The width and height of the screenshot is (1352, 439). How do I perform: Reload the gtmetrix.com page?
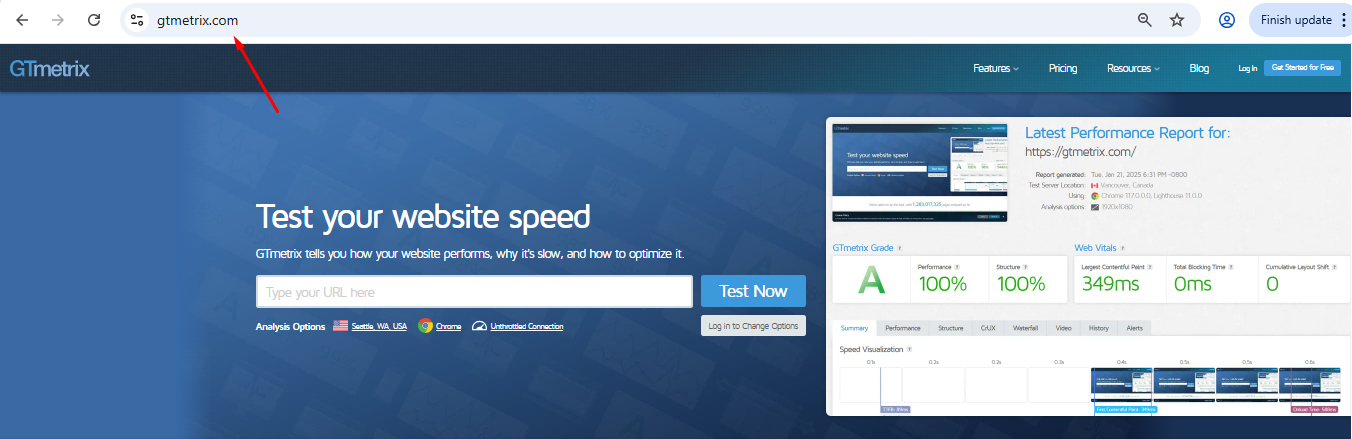click(x=94, y=20)
